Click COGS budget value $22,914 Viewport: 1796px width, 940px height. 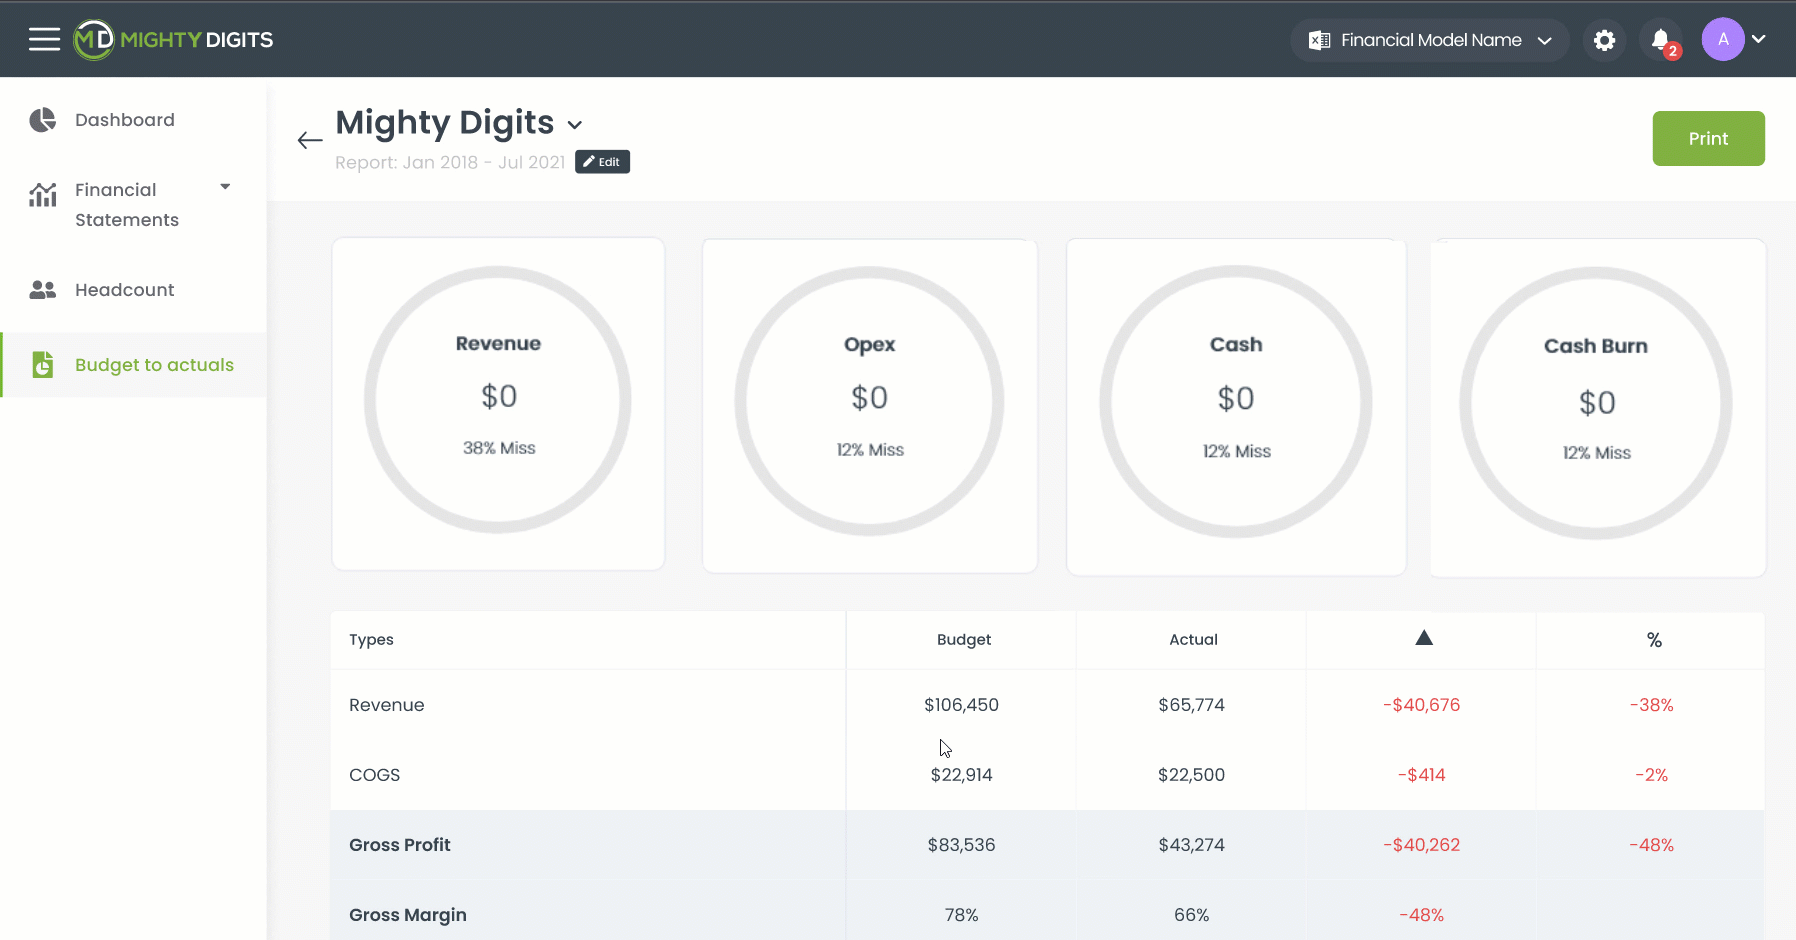961,775
